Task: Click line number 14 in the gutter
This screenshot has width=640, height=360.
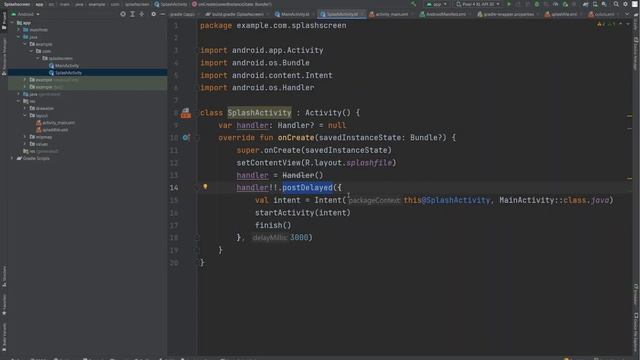Action: tap(174, 188)
